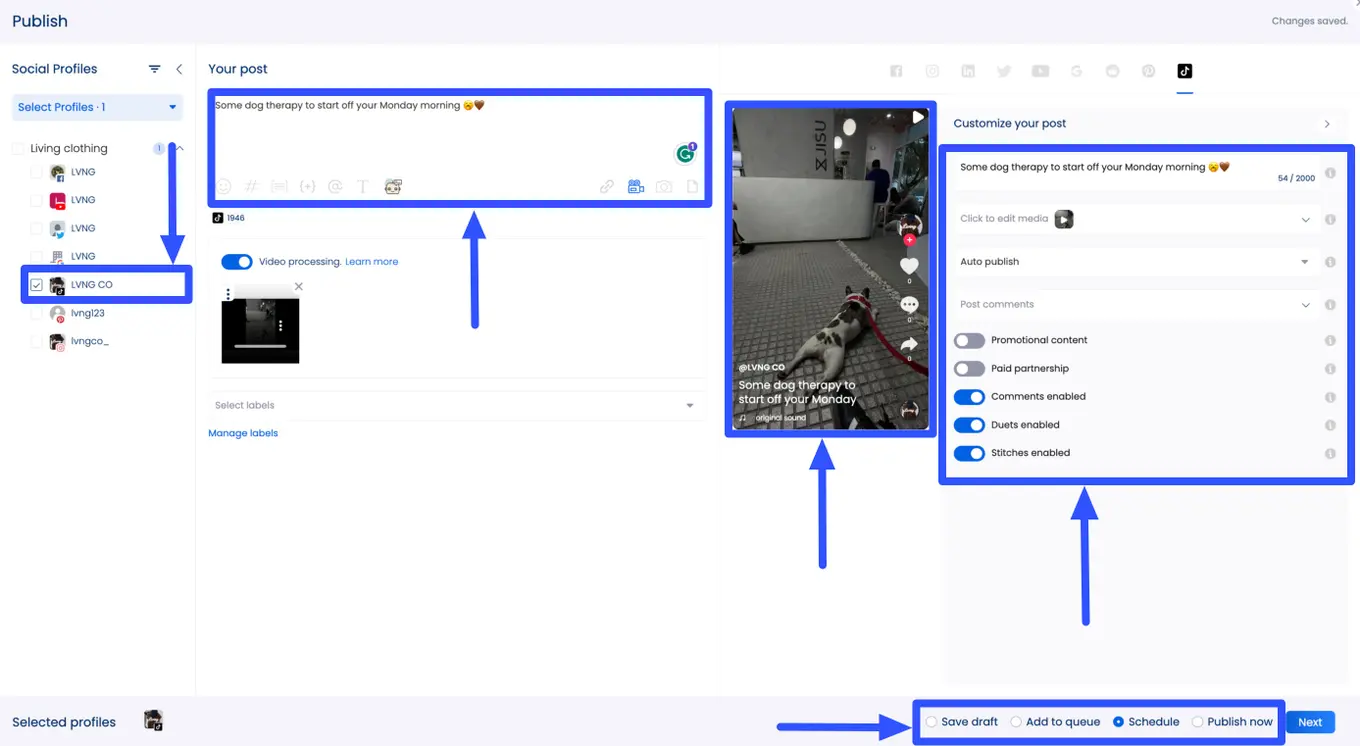
Task: Enable the Paid partnership toggle
Action: click(x=968, y=368)
